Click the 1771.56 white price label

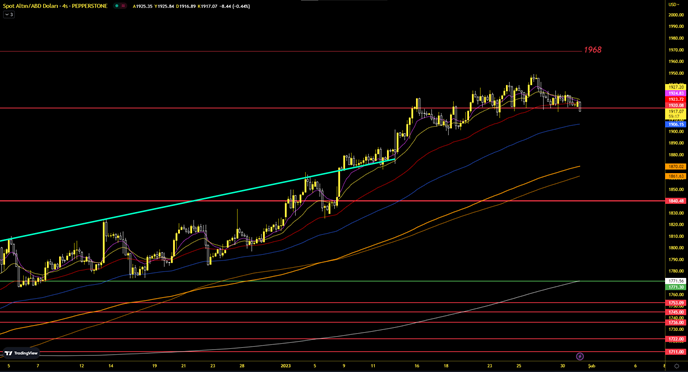pos(676,281)
